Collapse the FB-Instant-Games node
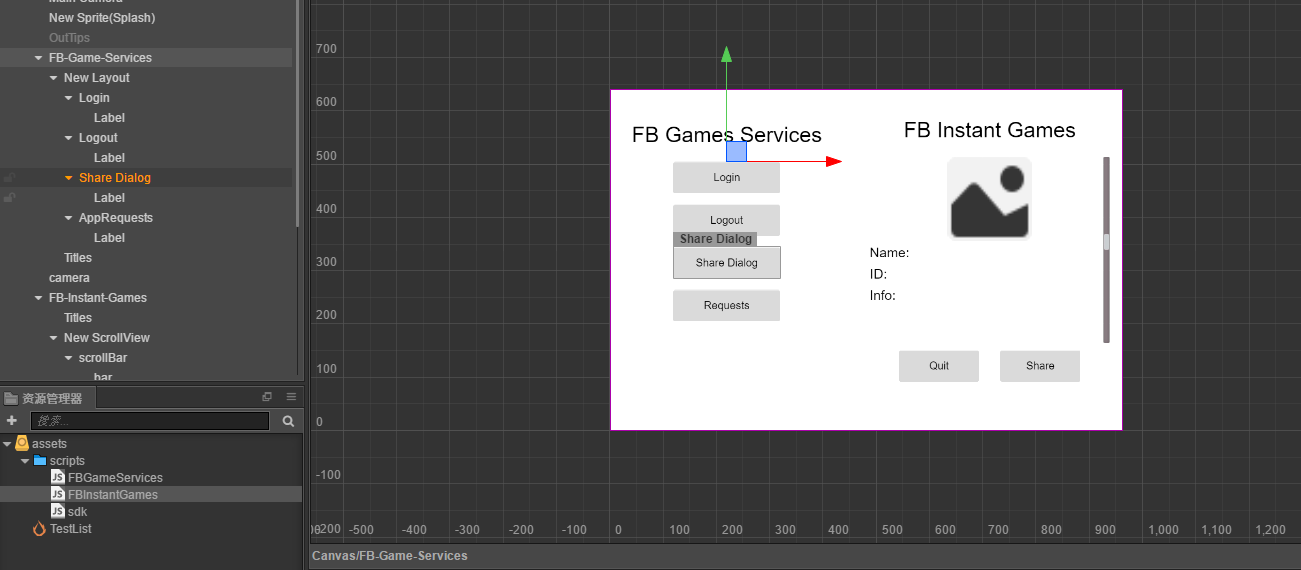The height and width of the screenshot is (570, 1301). point(38,298)
